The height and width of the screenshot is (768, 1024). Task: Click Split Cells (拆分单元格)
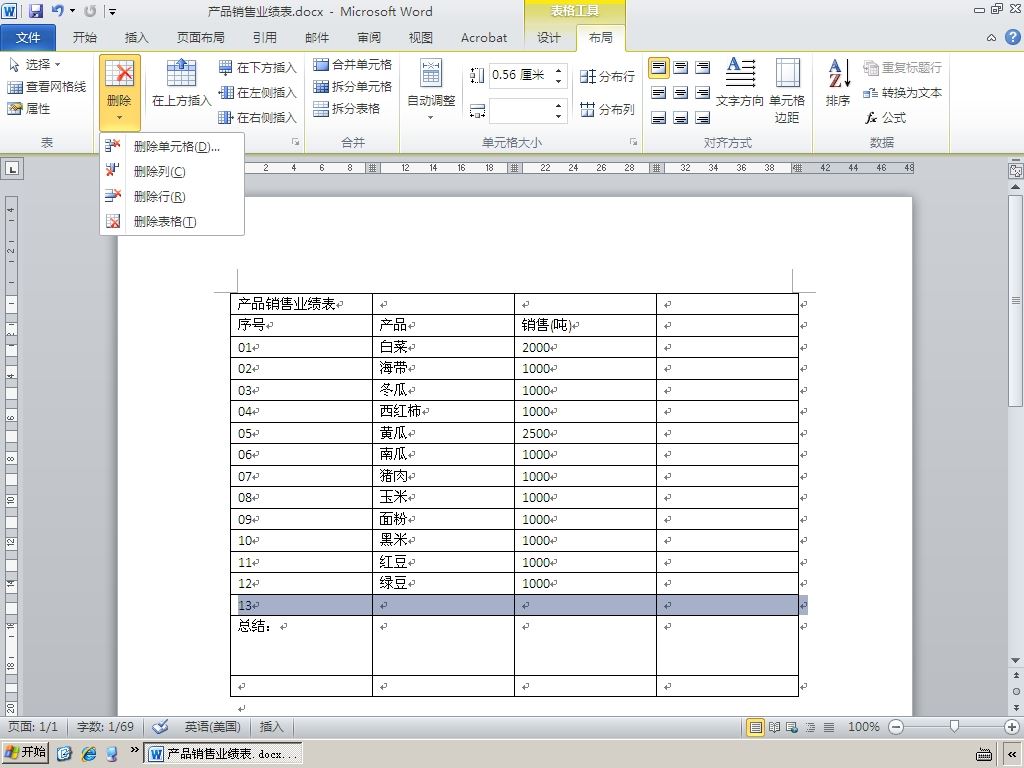coord(353,86)
